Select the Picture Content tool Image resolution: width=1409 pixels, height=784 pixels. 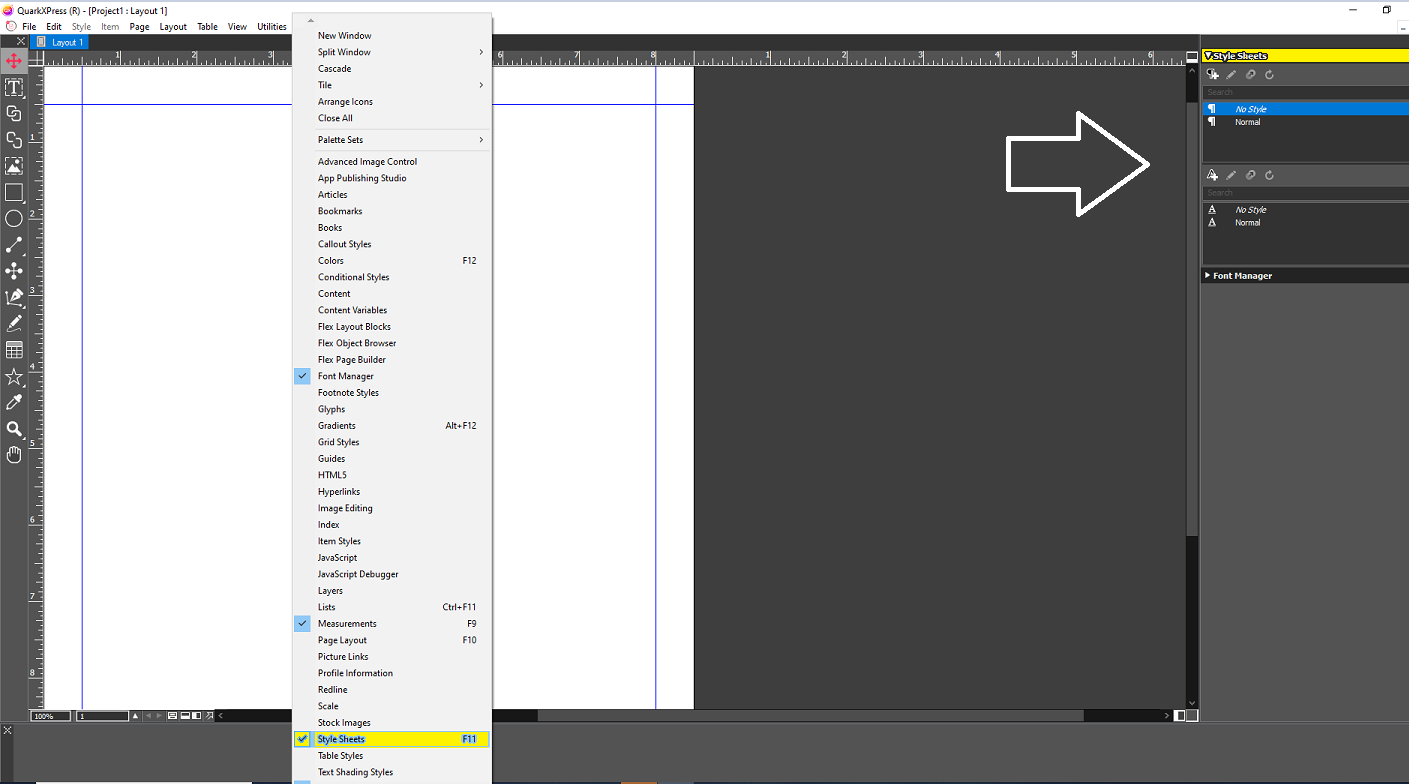point(14,165)
